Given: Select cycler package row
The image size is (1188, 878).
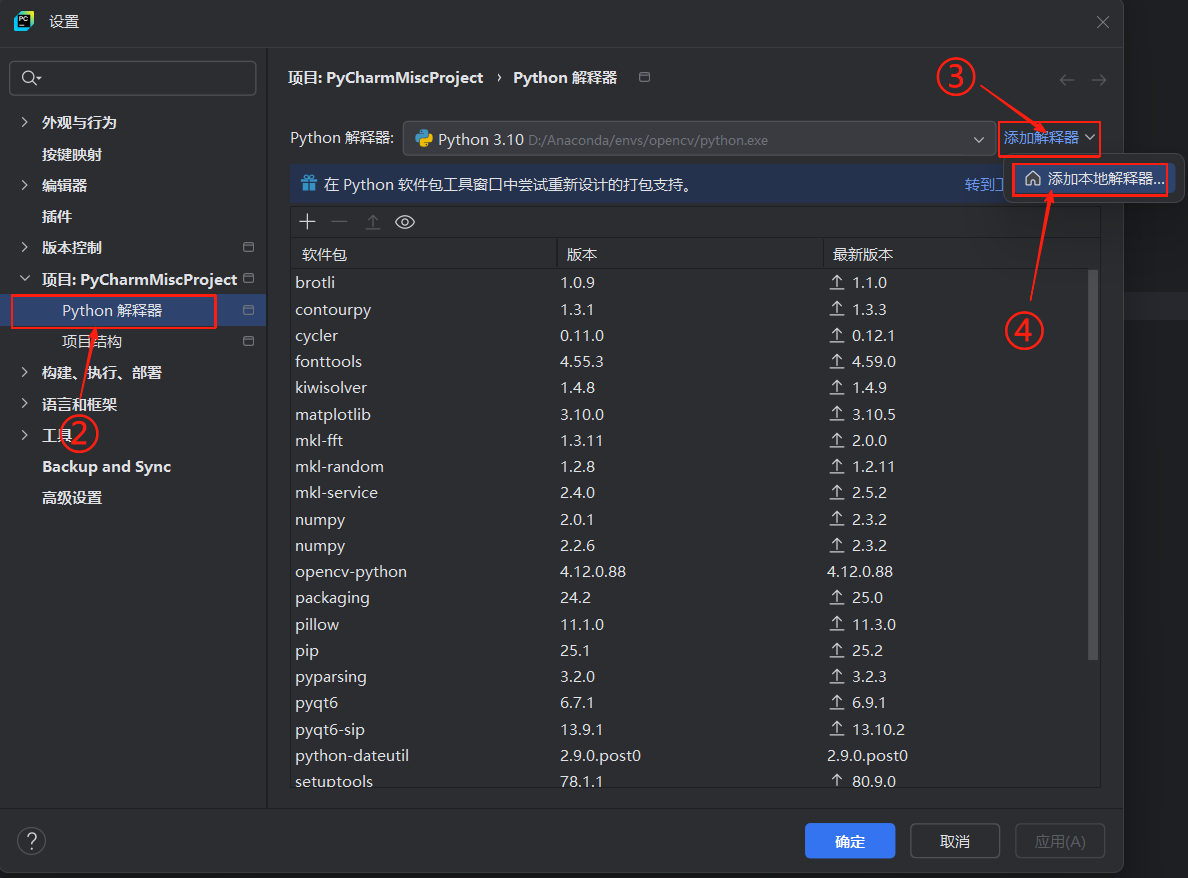Looking at the screenshot, I should [x=689, y=335].
